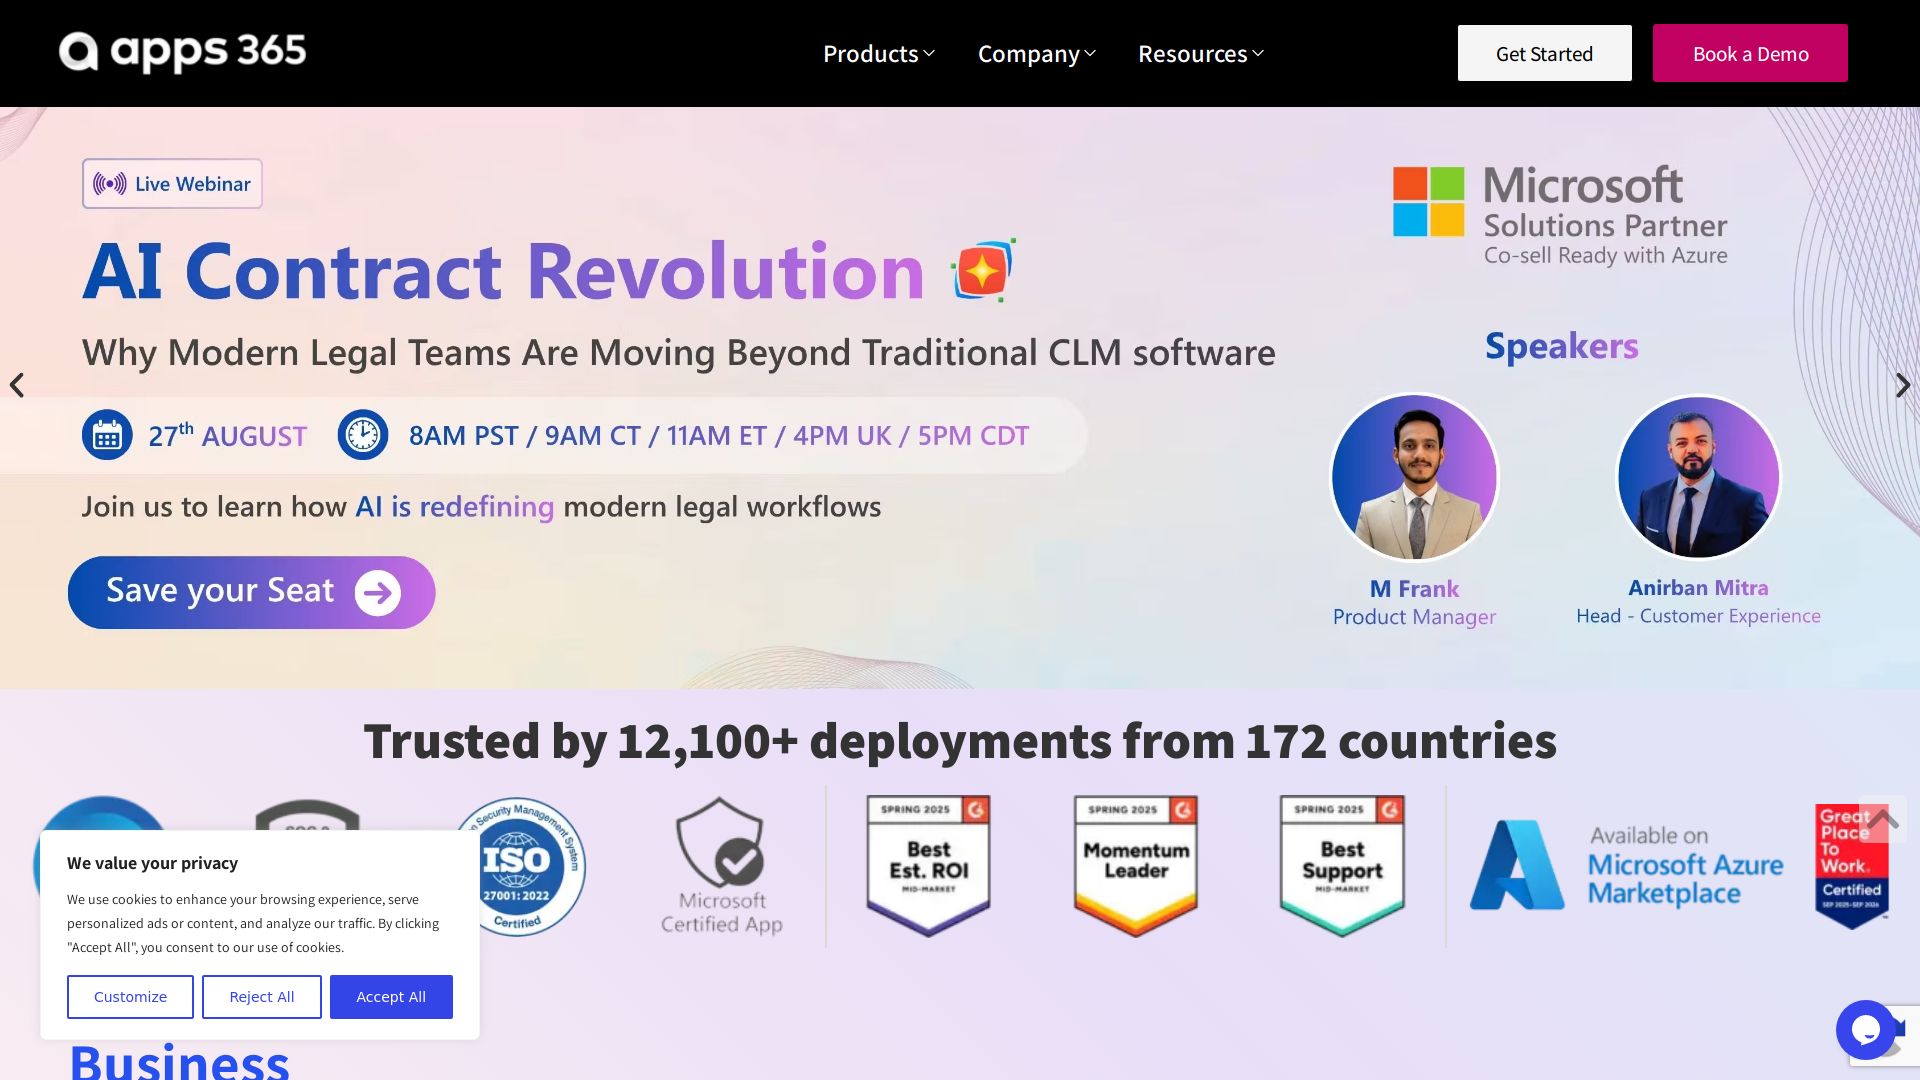Click M Frank's speaker photo
The image size is (1920, 1080).
pos(1414,477)
